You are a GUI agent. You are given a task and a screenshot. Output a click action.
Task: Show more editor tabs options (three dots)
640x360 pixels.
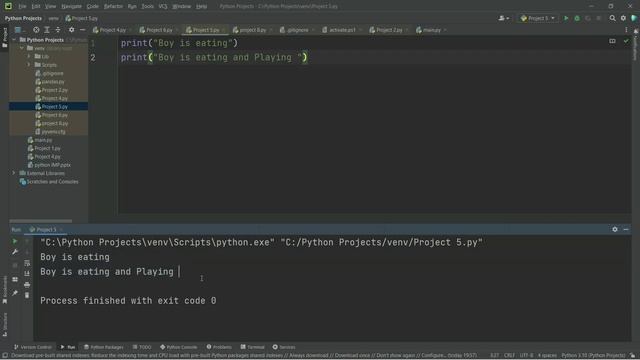pyautogui.click(x=626, y=30)
